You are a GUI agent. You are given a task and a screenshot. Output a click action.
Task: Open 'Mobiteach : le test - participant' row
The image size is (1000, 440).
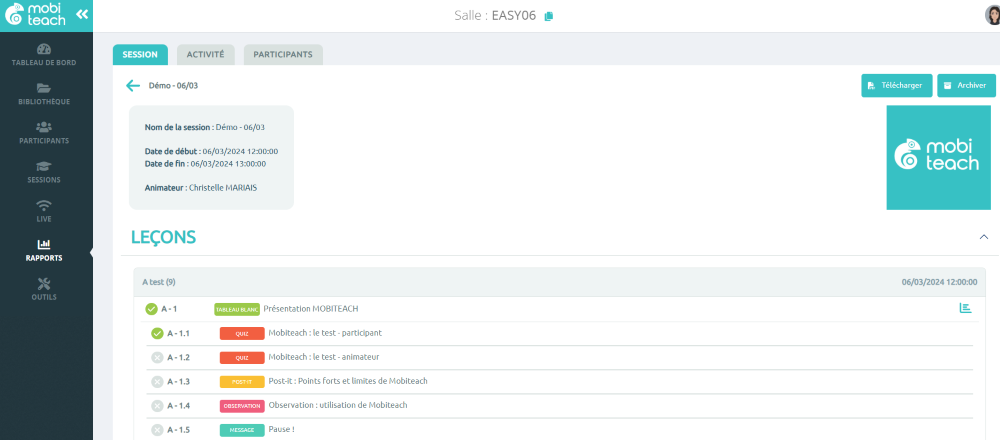coord(559,334)
